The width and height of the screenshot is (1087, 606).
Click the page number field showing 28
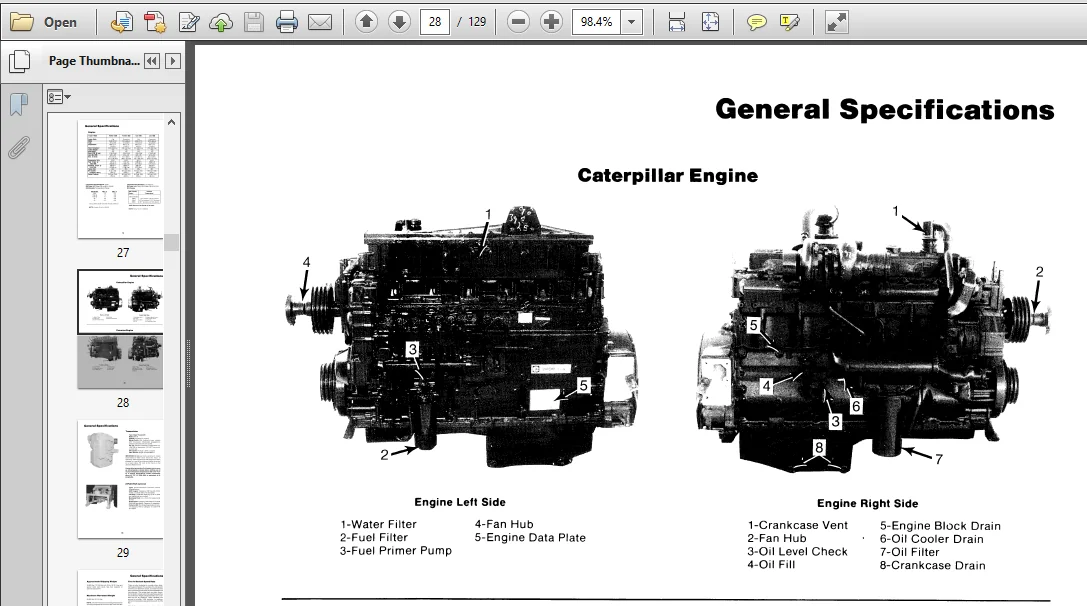coord(435,22)
